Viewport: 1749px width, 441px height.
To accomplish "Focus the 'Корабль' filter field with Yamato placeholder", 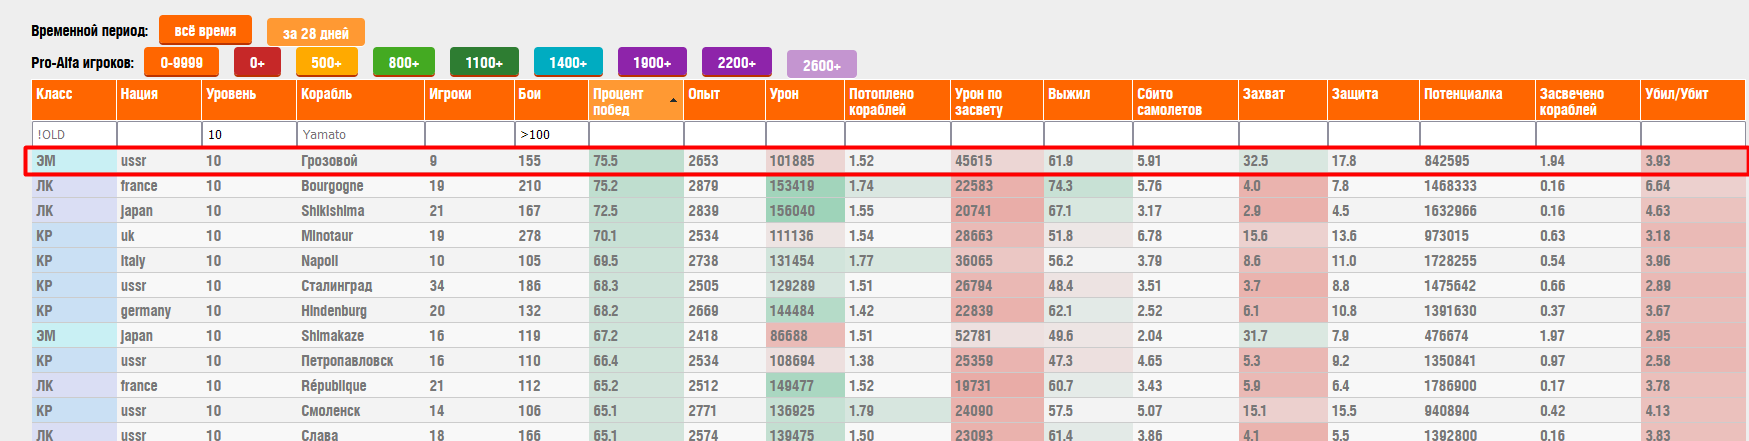I will tap(360, 134).
